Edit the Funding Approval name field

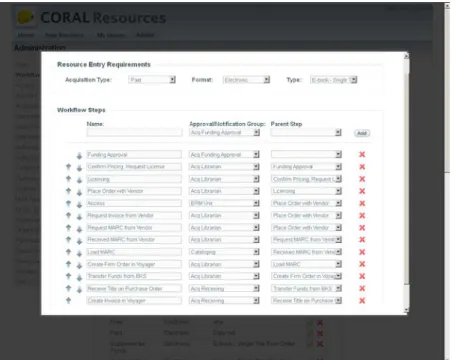tap(134, 155)
